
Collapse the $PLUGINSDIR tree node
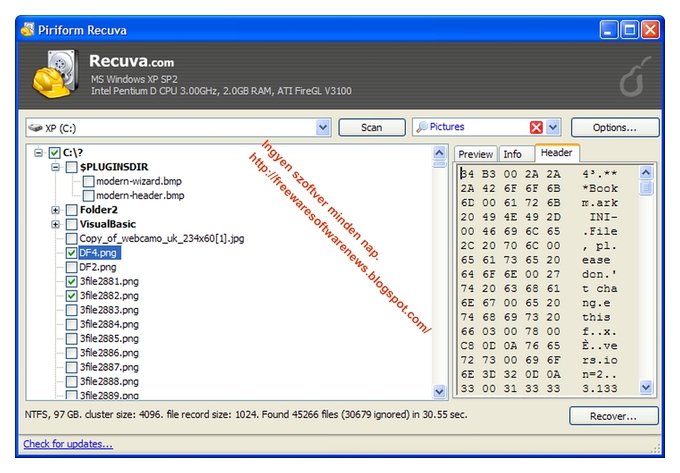click(x=56, y=167)
